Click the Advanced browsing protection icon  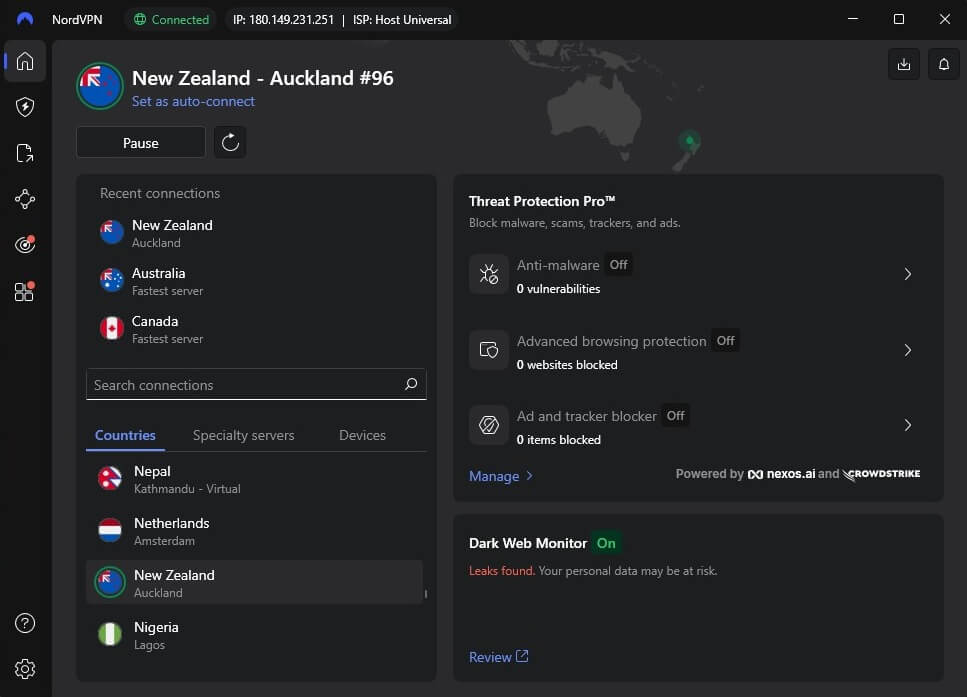tap(489, 350)
